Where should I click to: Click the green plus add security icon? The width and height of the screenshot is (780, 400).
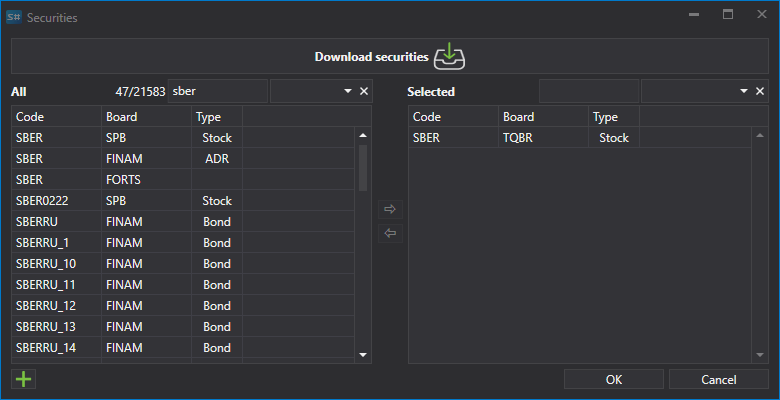[23, 380]
